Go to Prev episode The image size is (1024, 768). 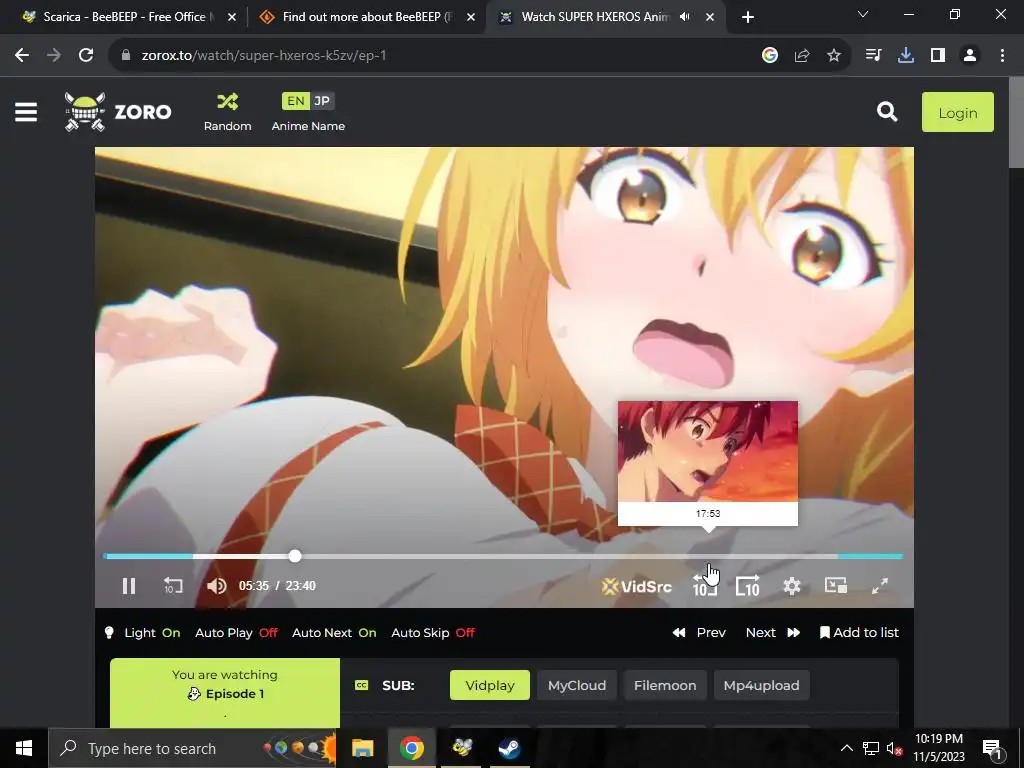coord(699,632)
